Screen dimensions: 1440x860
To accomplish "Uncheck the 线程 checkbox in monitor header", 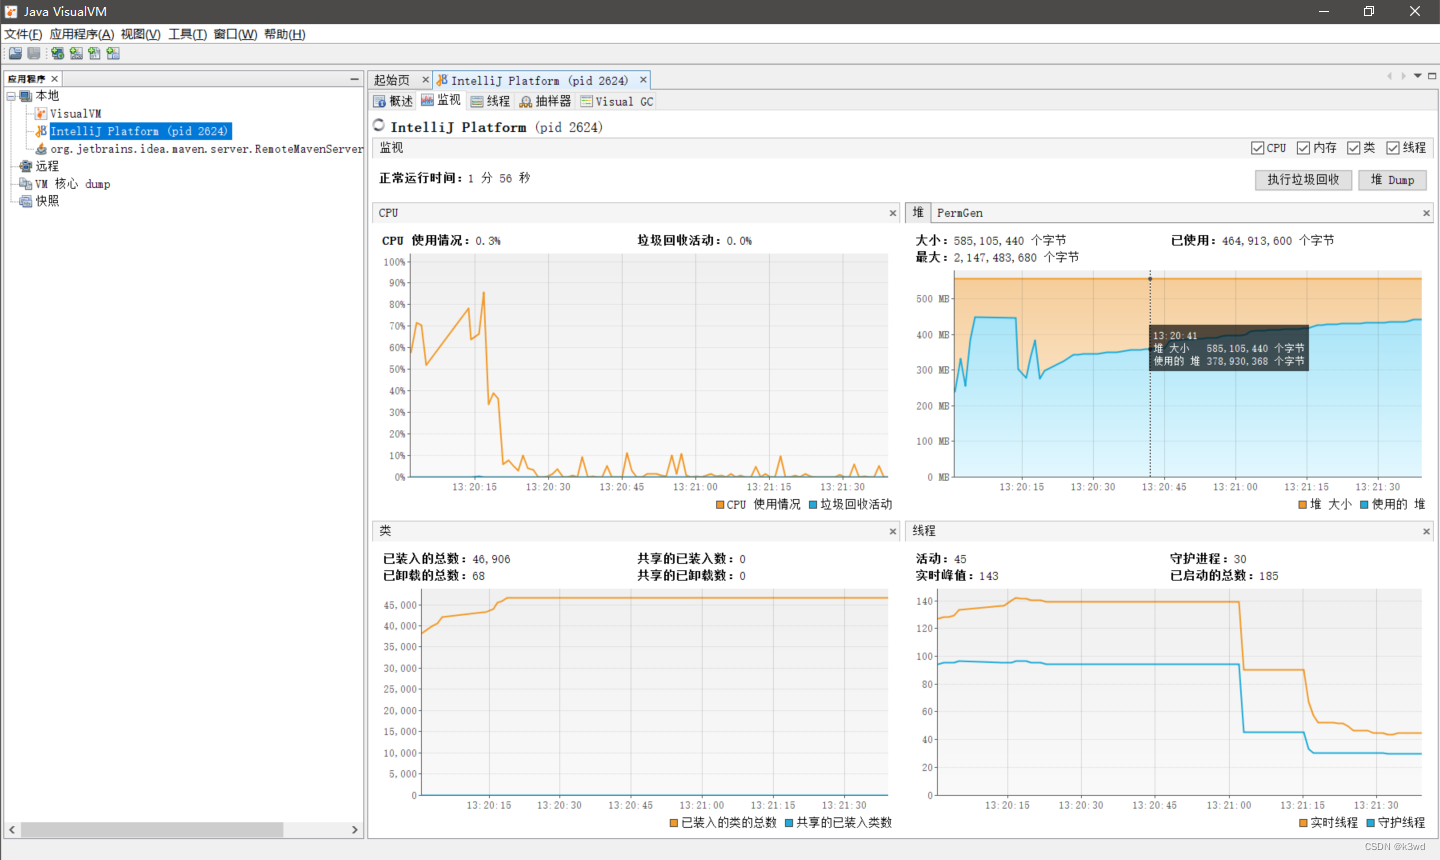I will 1392,148.
